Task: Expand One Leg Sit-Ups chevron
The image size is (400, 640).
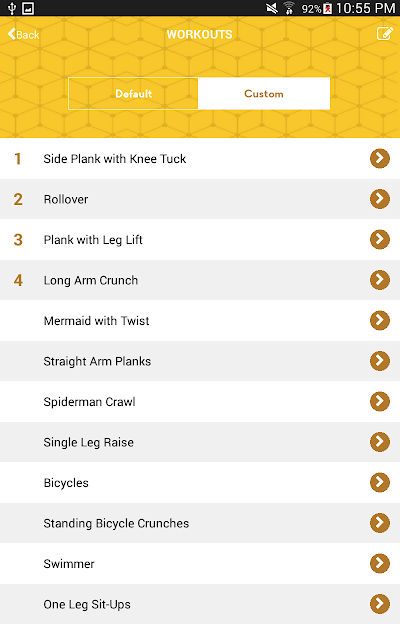Action: pyautogui.click(x=380, y=604)
